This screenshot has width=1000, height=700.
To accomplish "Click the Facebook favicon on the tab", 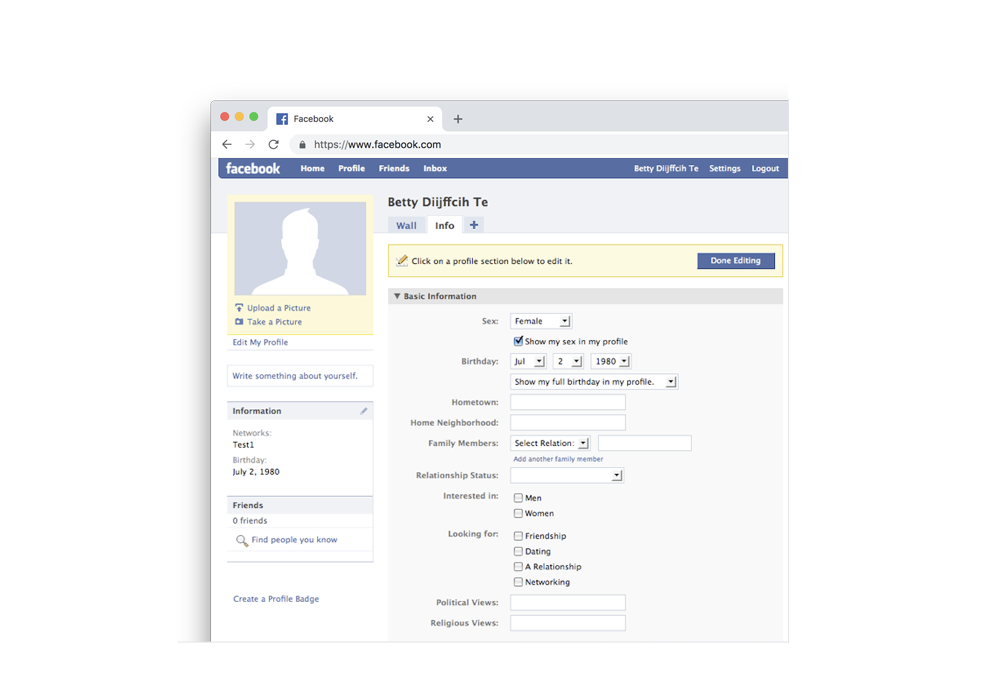I will pyautogui.click(x=282, y=119).
